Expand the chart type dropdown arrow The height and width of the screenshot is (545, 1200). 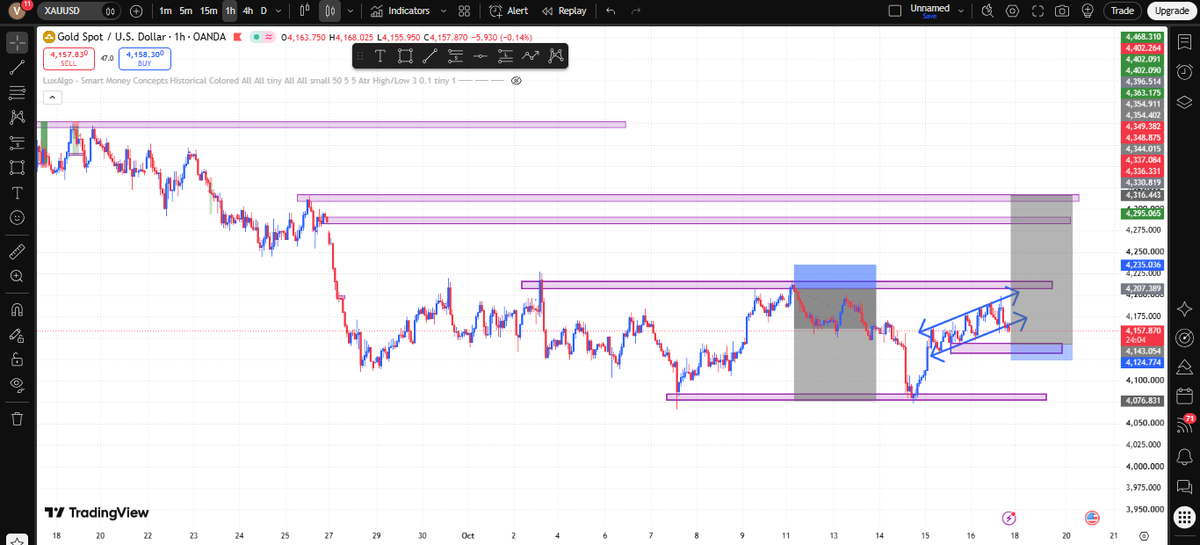click(349, 11)
